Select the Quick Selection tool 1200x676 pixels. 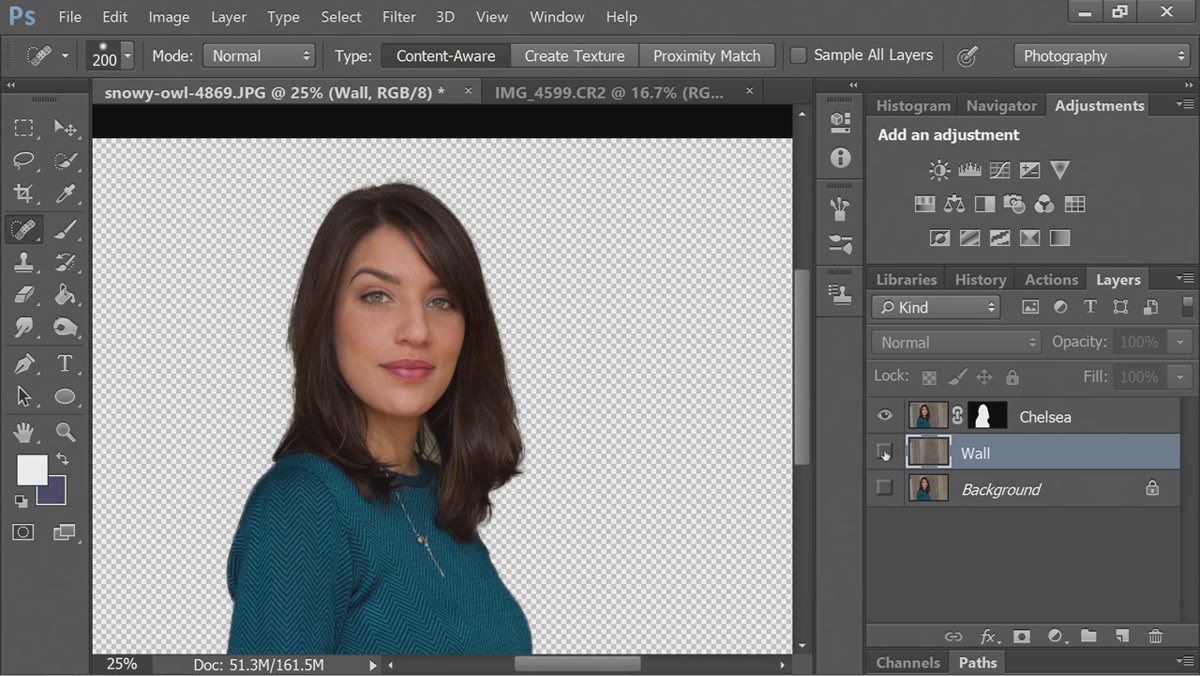pos(65,160)
